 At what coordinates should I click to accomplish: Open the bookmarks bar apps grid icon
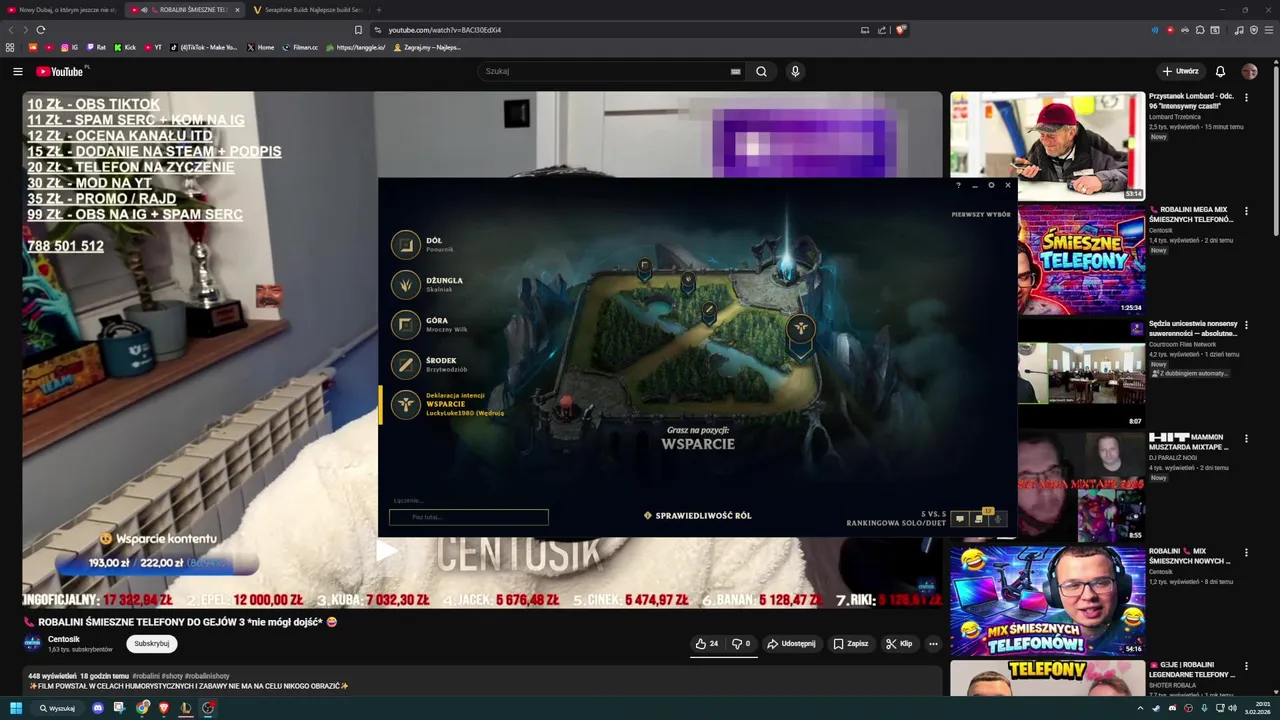click(10, 47)
